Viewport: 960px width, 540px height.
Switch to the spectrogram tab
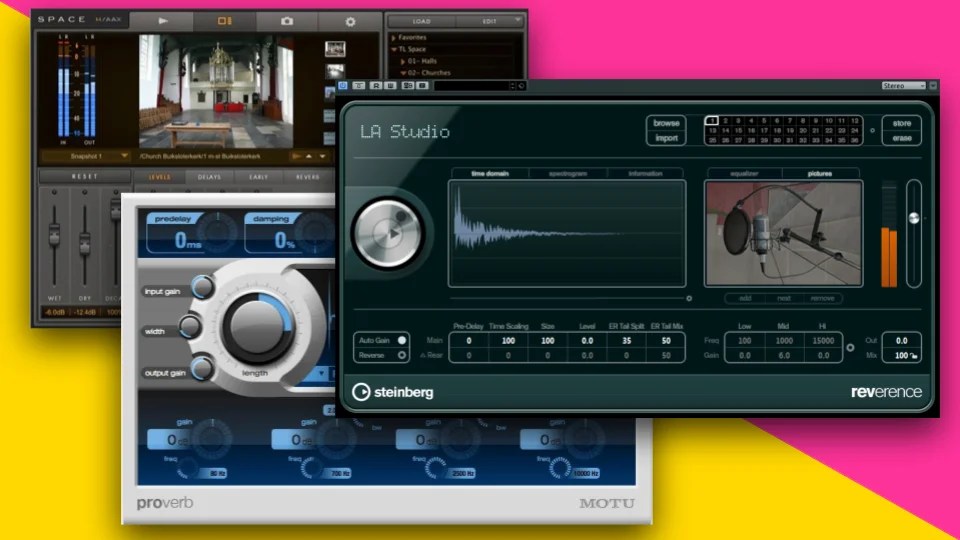(568, 174)
